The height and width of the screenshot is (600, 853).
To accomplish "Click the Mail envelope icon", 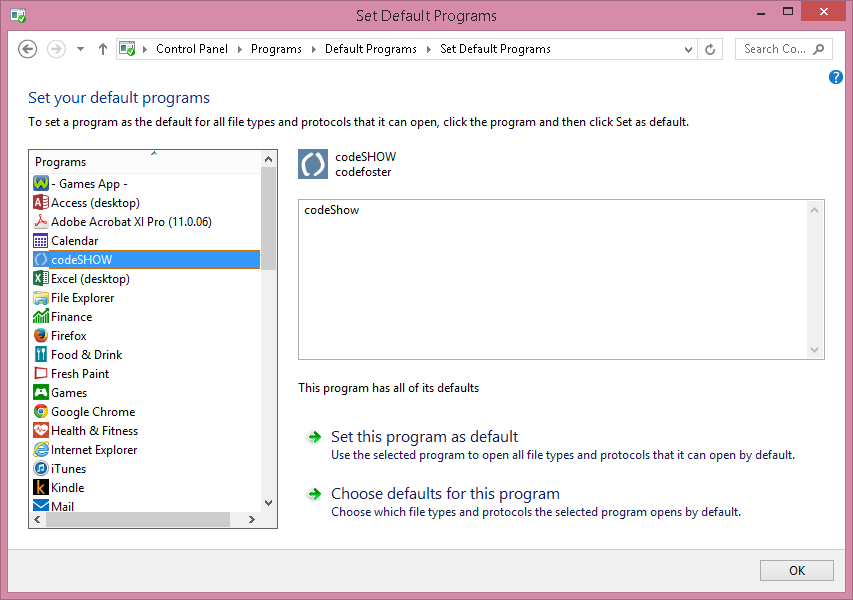I will [41, 506].
